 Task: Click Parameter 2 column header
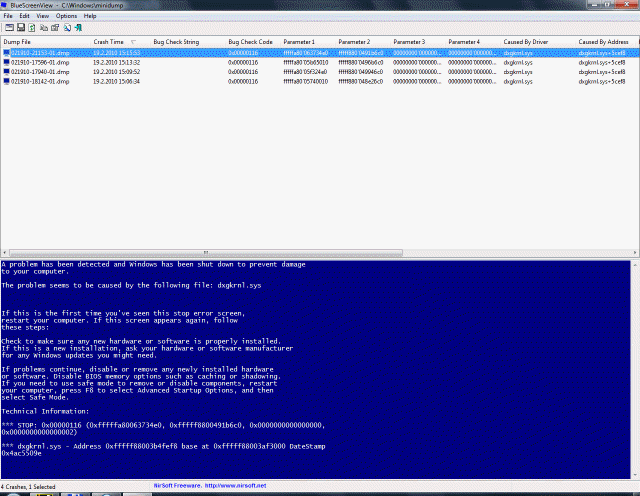(x=363, y=42)
